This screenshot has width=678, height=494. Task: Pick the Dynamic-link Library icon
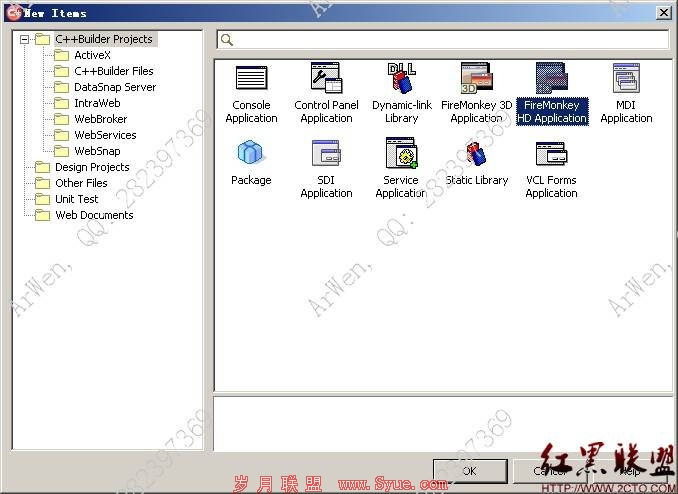pyautogui.click(x=402, y=78)
